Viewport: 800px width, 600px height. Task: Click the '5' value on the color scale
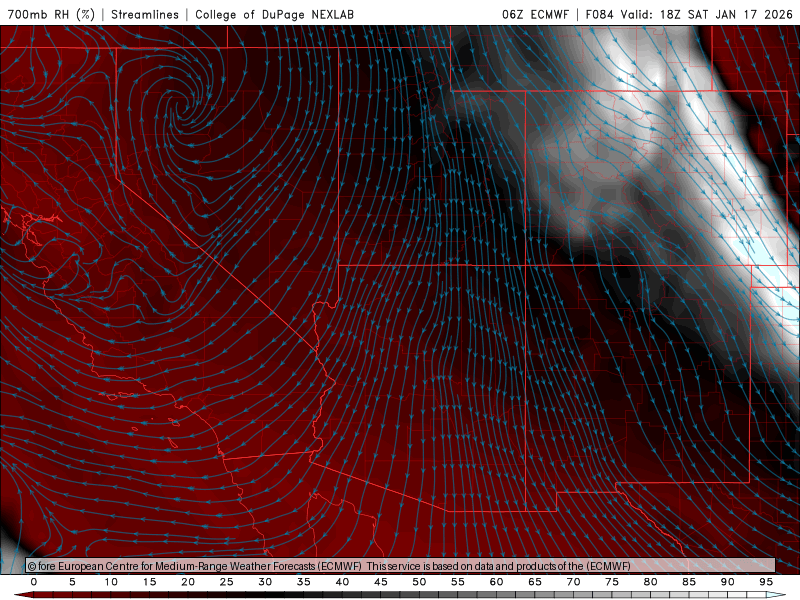[72, 582]
